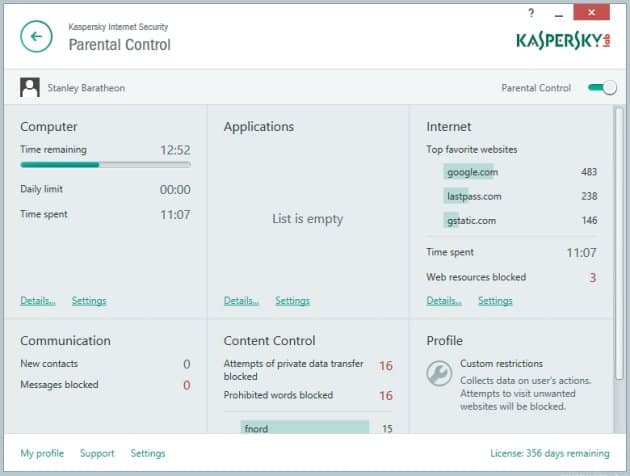Click the Prohibited words blocked row
The image size is (630, 476).
point(308,395)
